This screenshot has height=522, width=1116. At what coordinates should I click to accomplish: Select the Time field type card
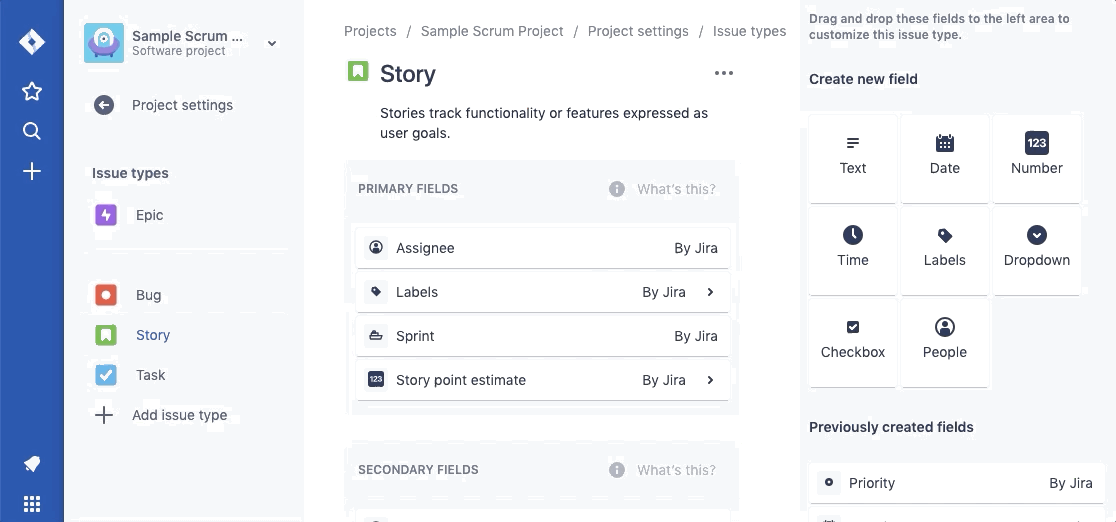(853, 251)
